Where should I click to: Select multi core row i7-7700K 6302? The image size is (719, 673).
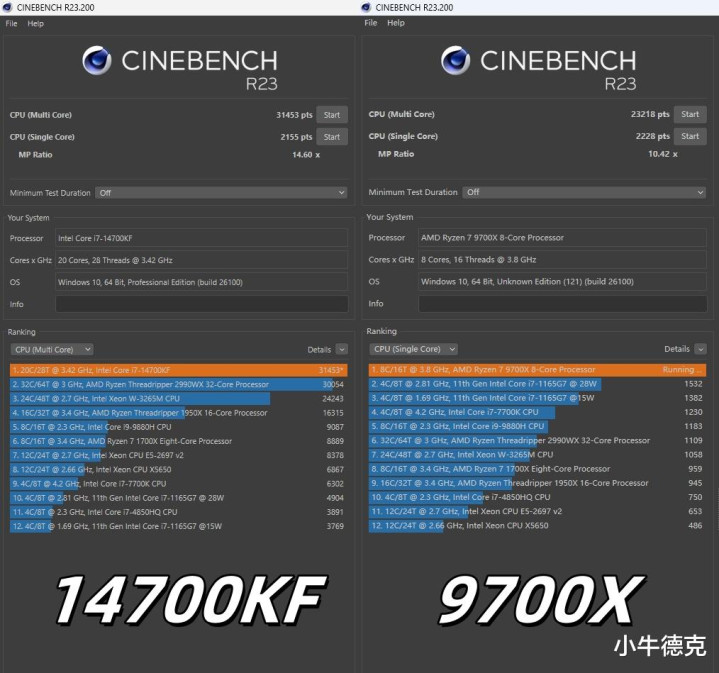pyautogui.click(x=178, y=484)
